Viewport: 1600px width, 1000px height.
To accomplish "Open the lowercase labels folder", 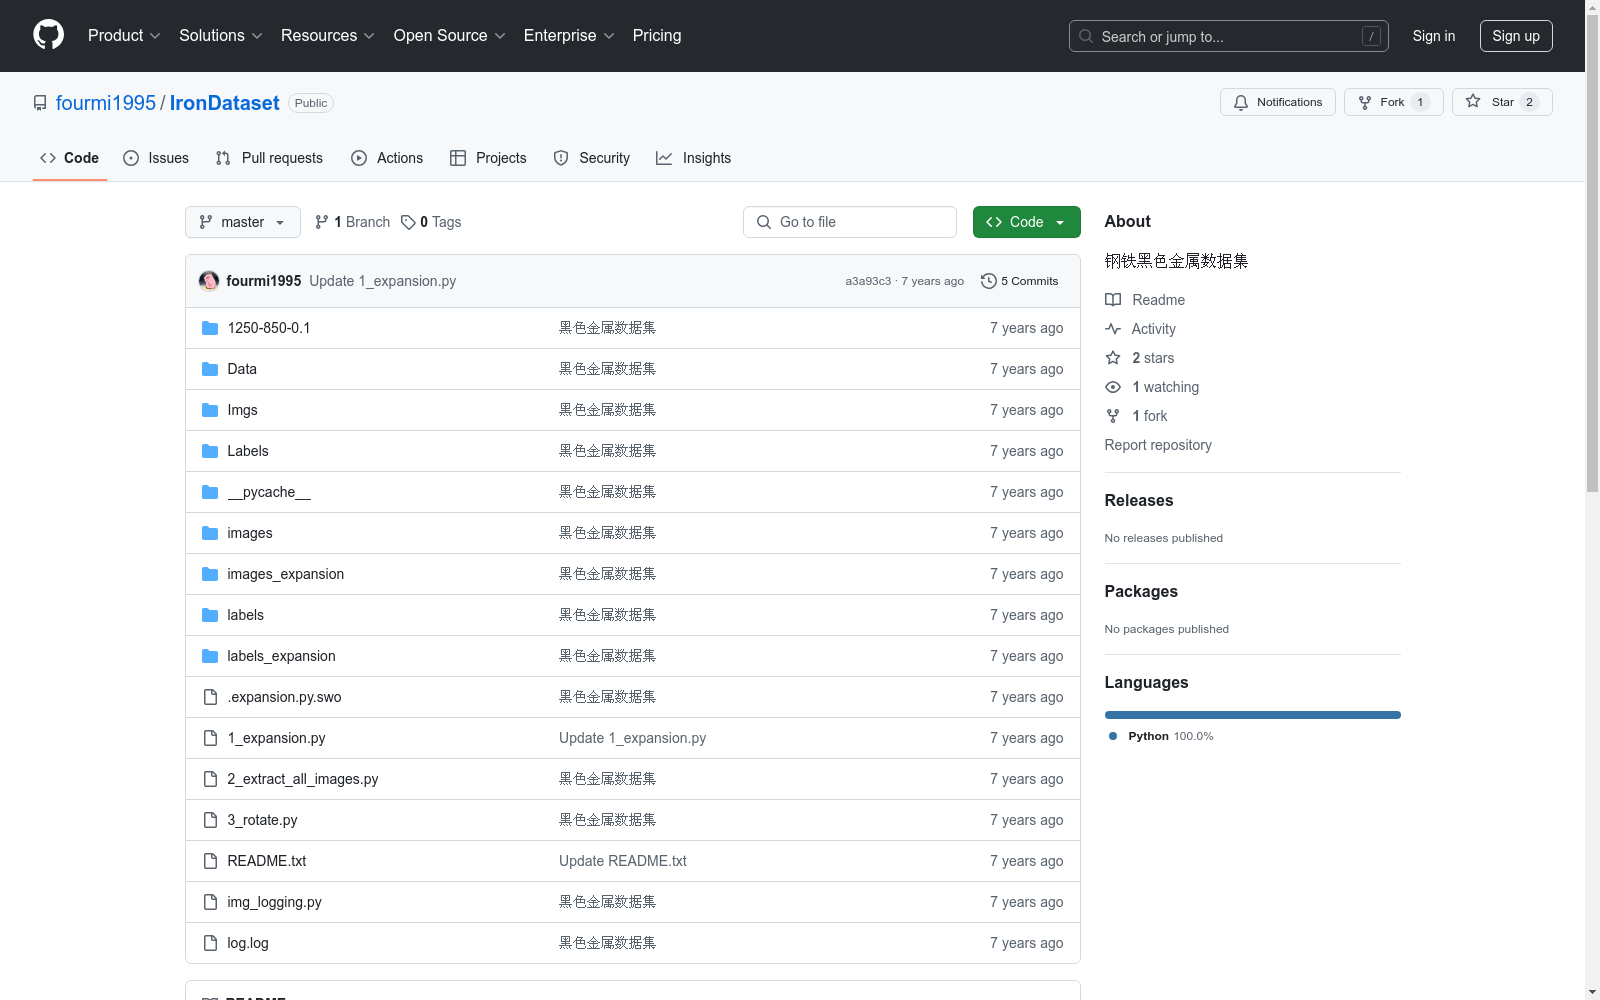I will [x=246, y=615].
